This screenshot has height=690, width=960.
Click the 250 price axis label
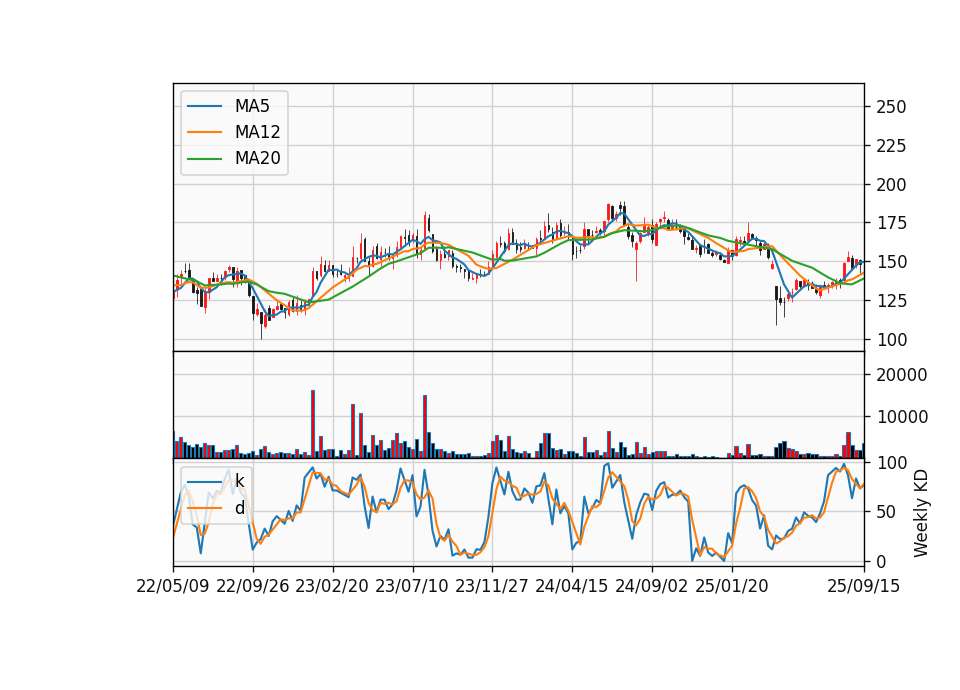tap(891, 107)
